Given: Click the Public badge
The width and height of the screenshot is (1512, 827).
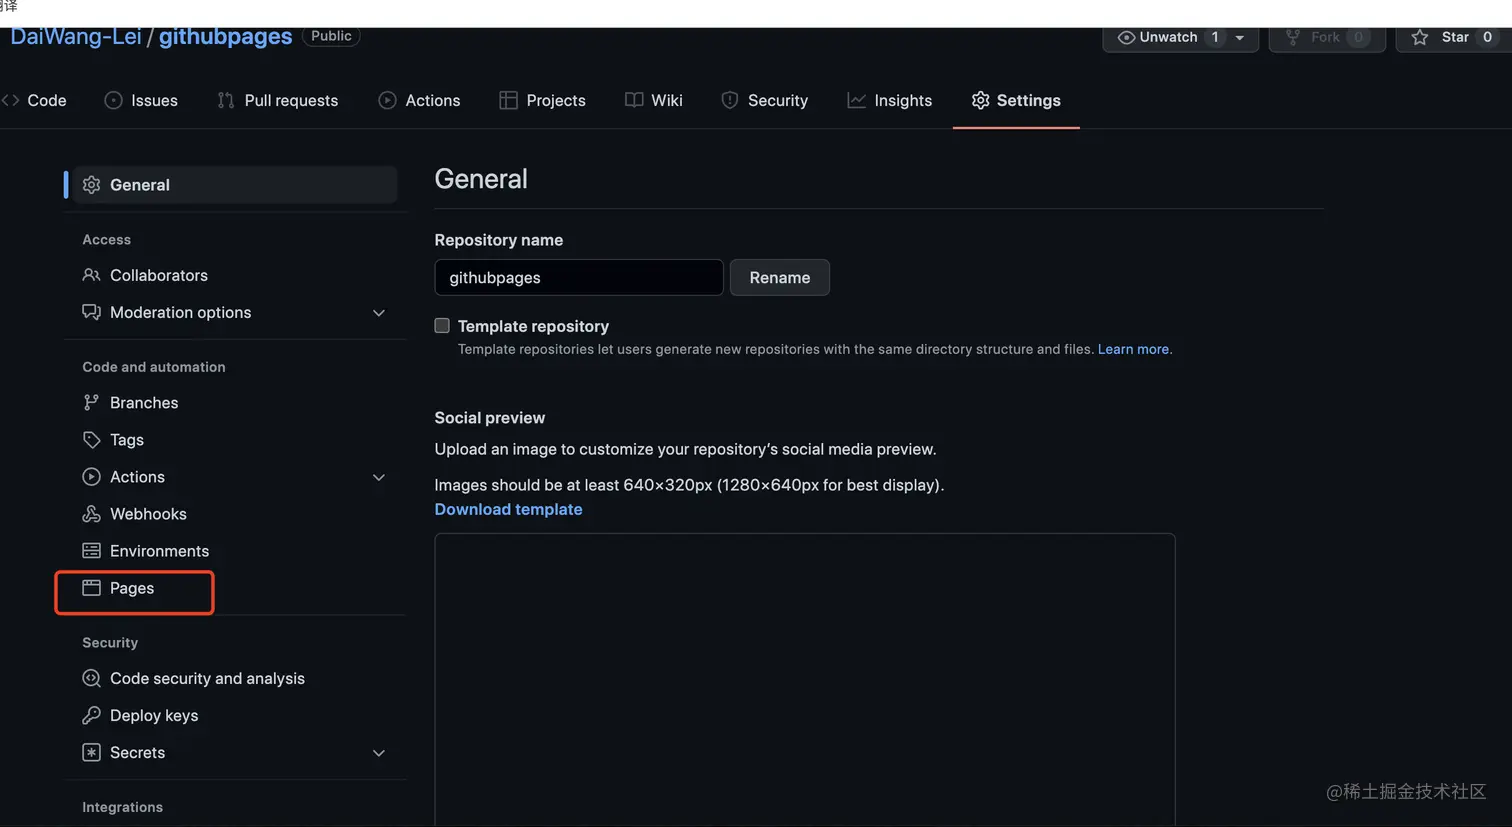Looking at the screenshot, I should pyautogui.click(x=331, y=36).
